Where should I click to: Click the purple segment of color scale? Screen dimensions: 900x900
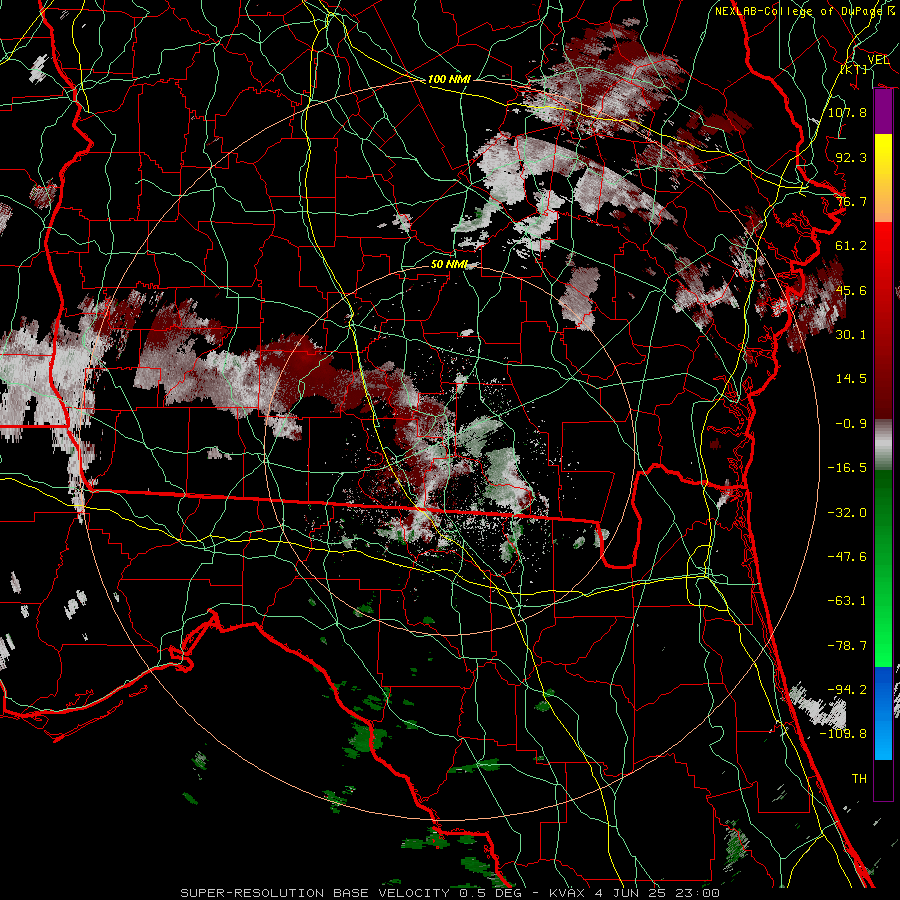[x=883, y=111]
